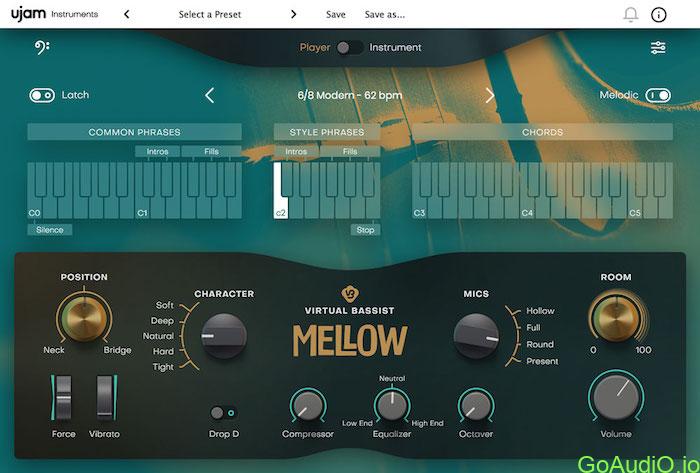700x473 pixels.
Task: Click the Save button
Action: [336, 15]
